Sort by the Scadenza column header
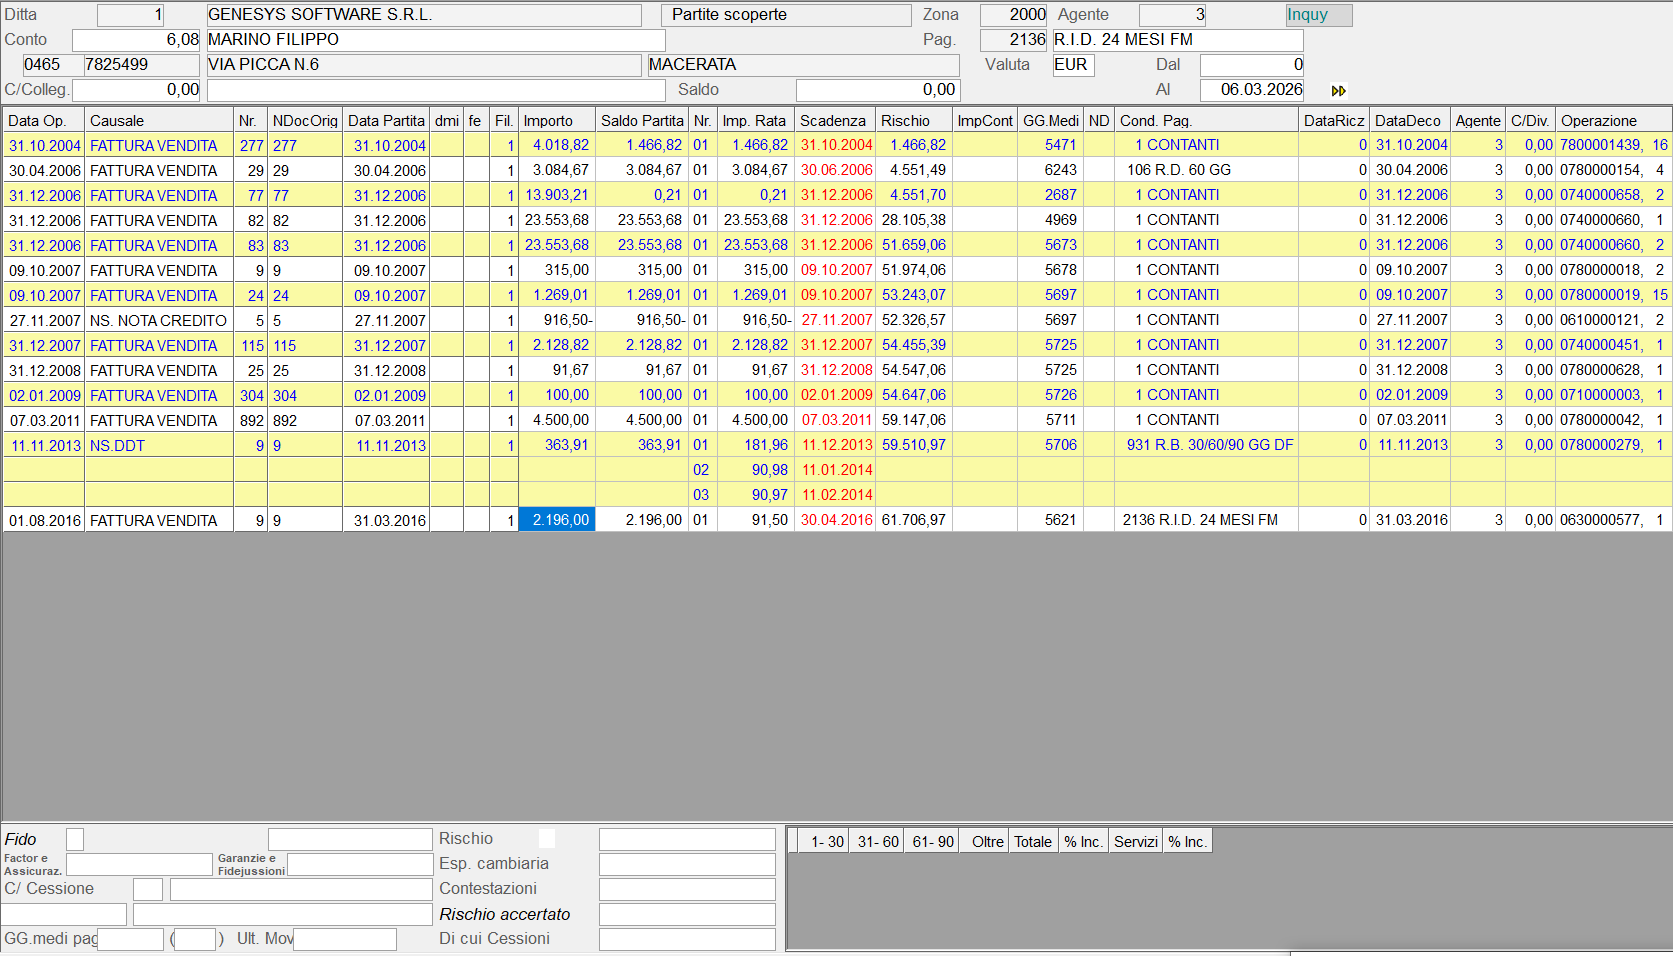 [x=834, y=121]
